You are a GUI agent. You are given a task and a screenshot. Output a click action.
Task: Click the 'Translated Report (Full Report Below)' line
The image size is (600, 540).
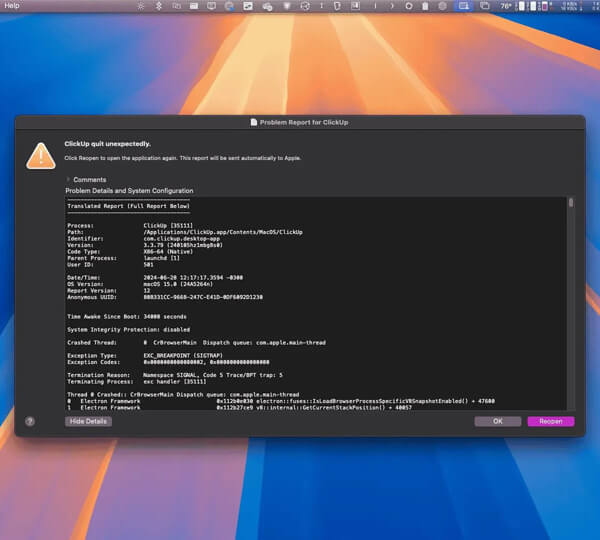click(x=129, y=206)
